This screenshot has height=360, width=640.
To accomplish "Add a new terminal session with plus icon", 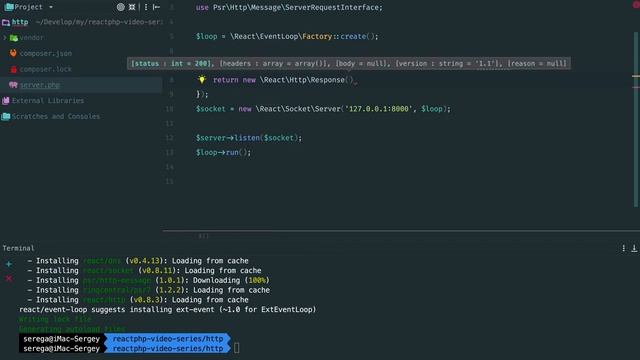I will [9, 264].
